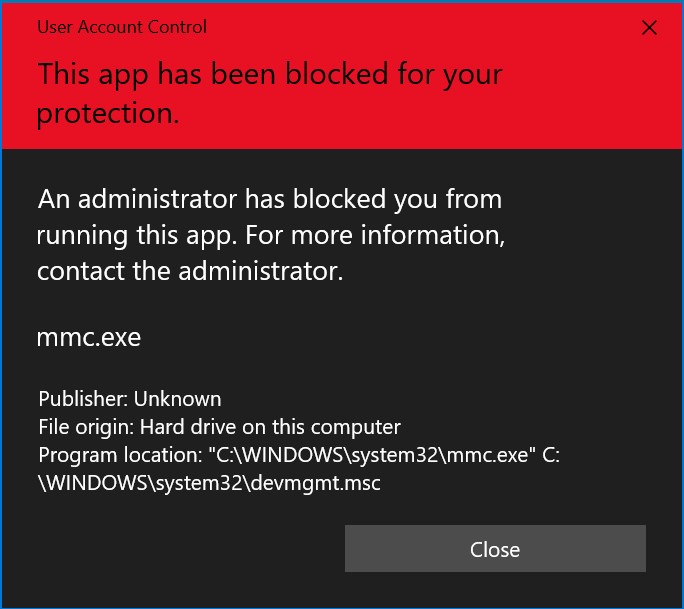Click the "contact the administrator." line
Viewport: 684px width, 609px height.
coord(190,271)
